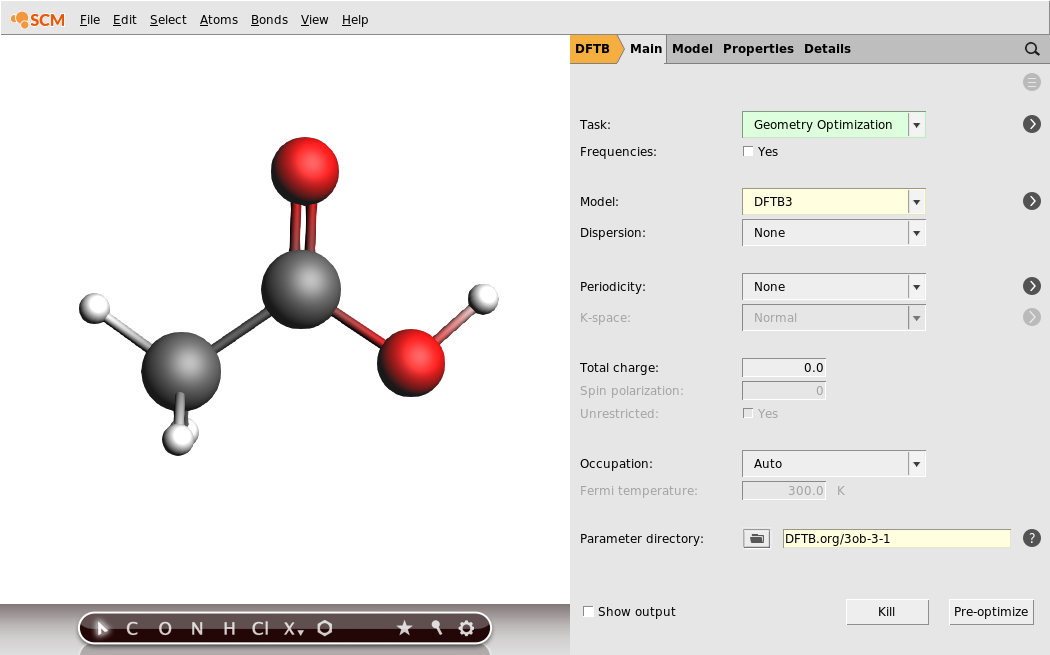
Task: Click the search magnifier icon
Action: tap(1032, 49)
